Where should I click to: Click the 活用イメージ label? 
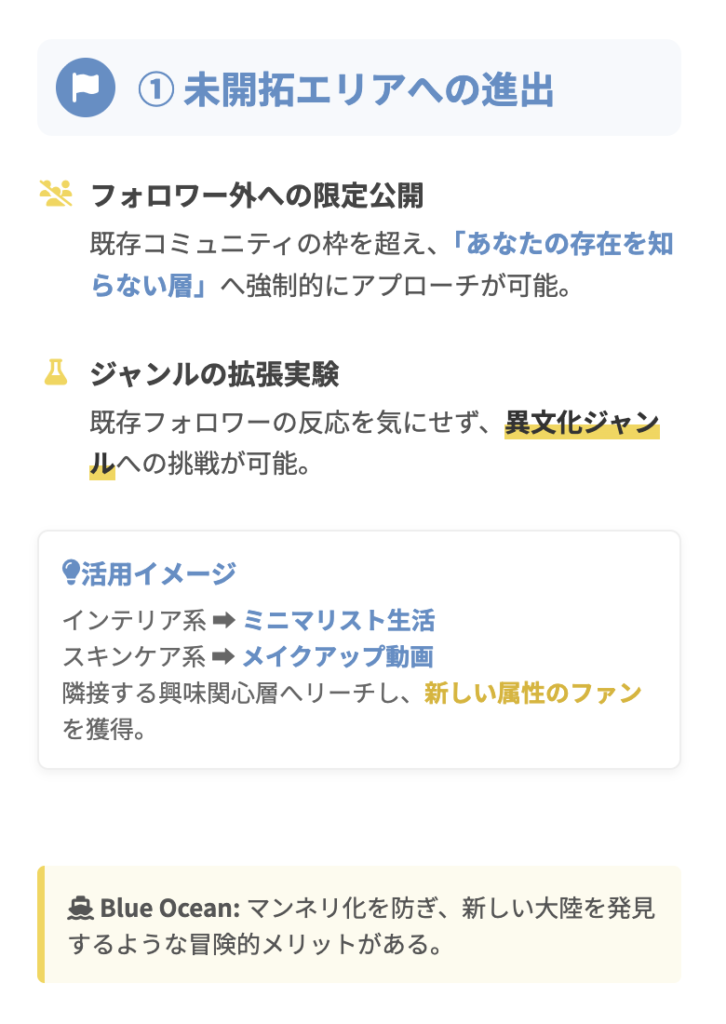158,573
